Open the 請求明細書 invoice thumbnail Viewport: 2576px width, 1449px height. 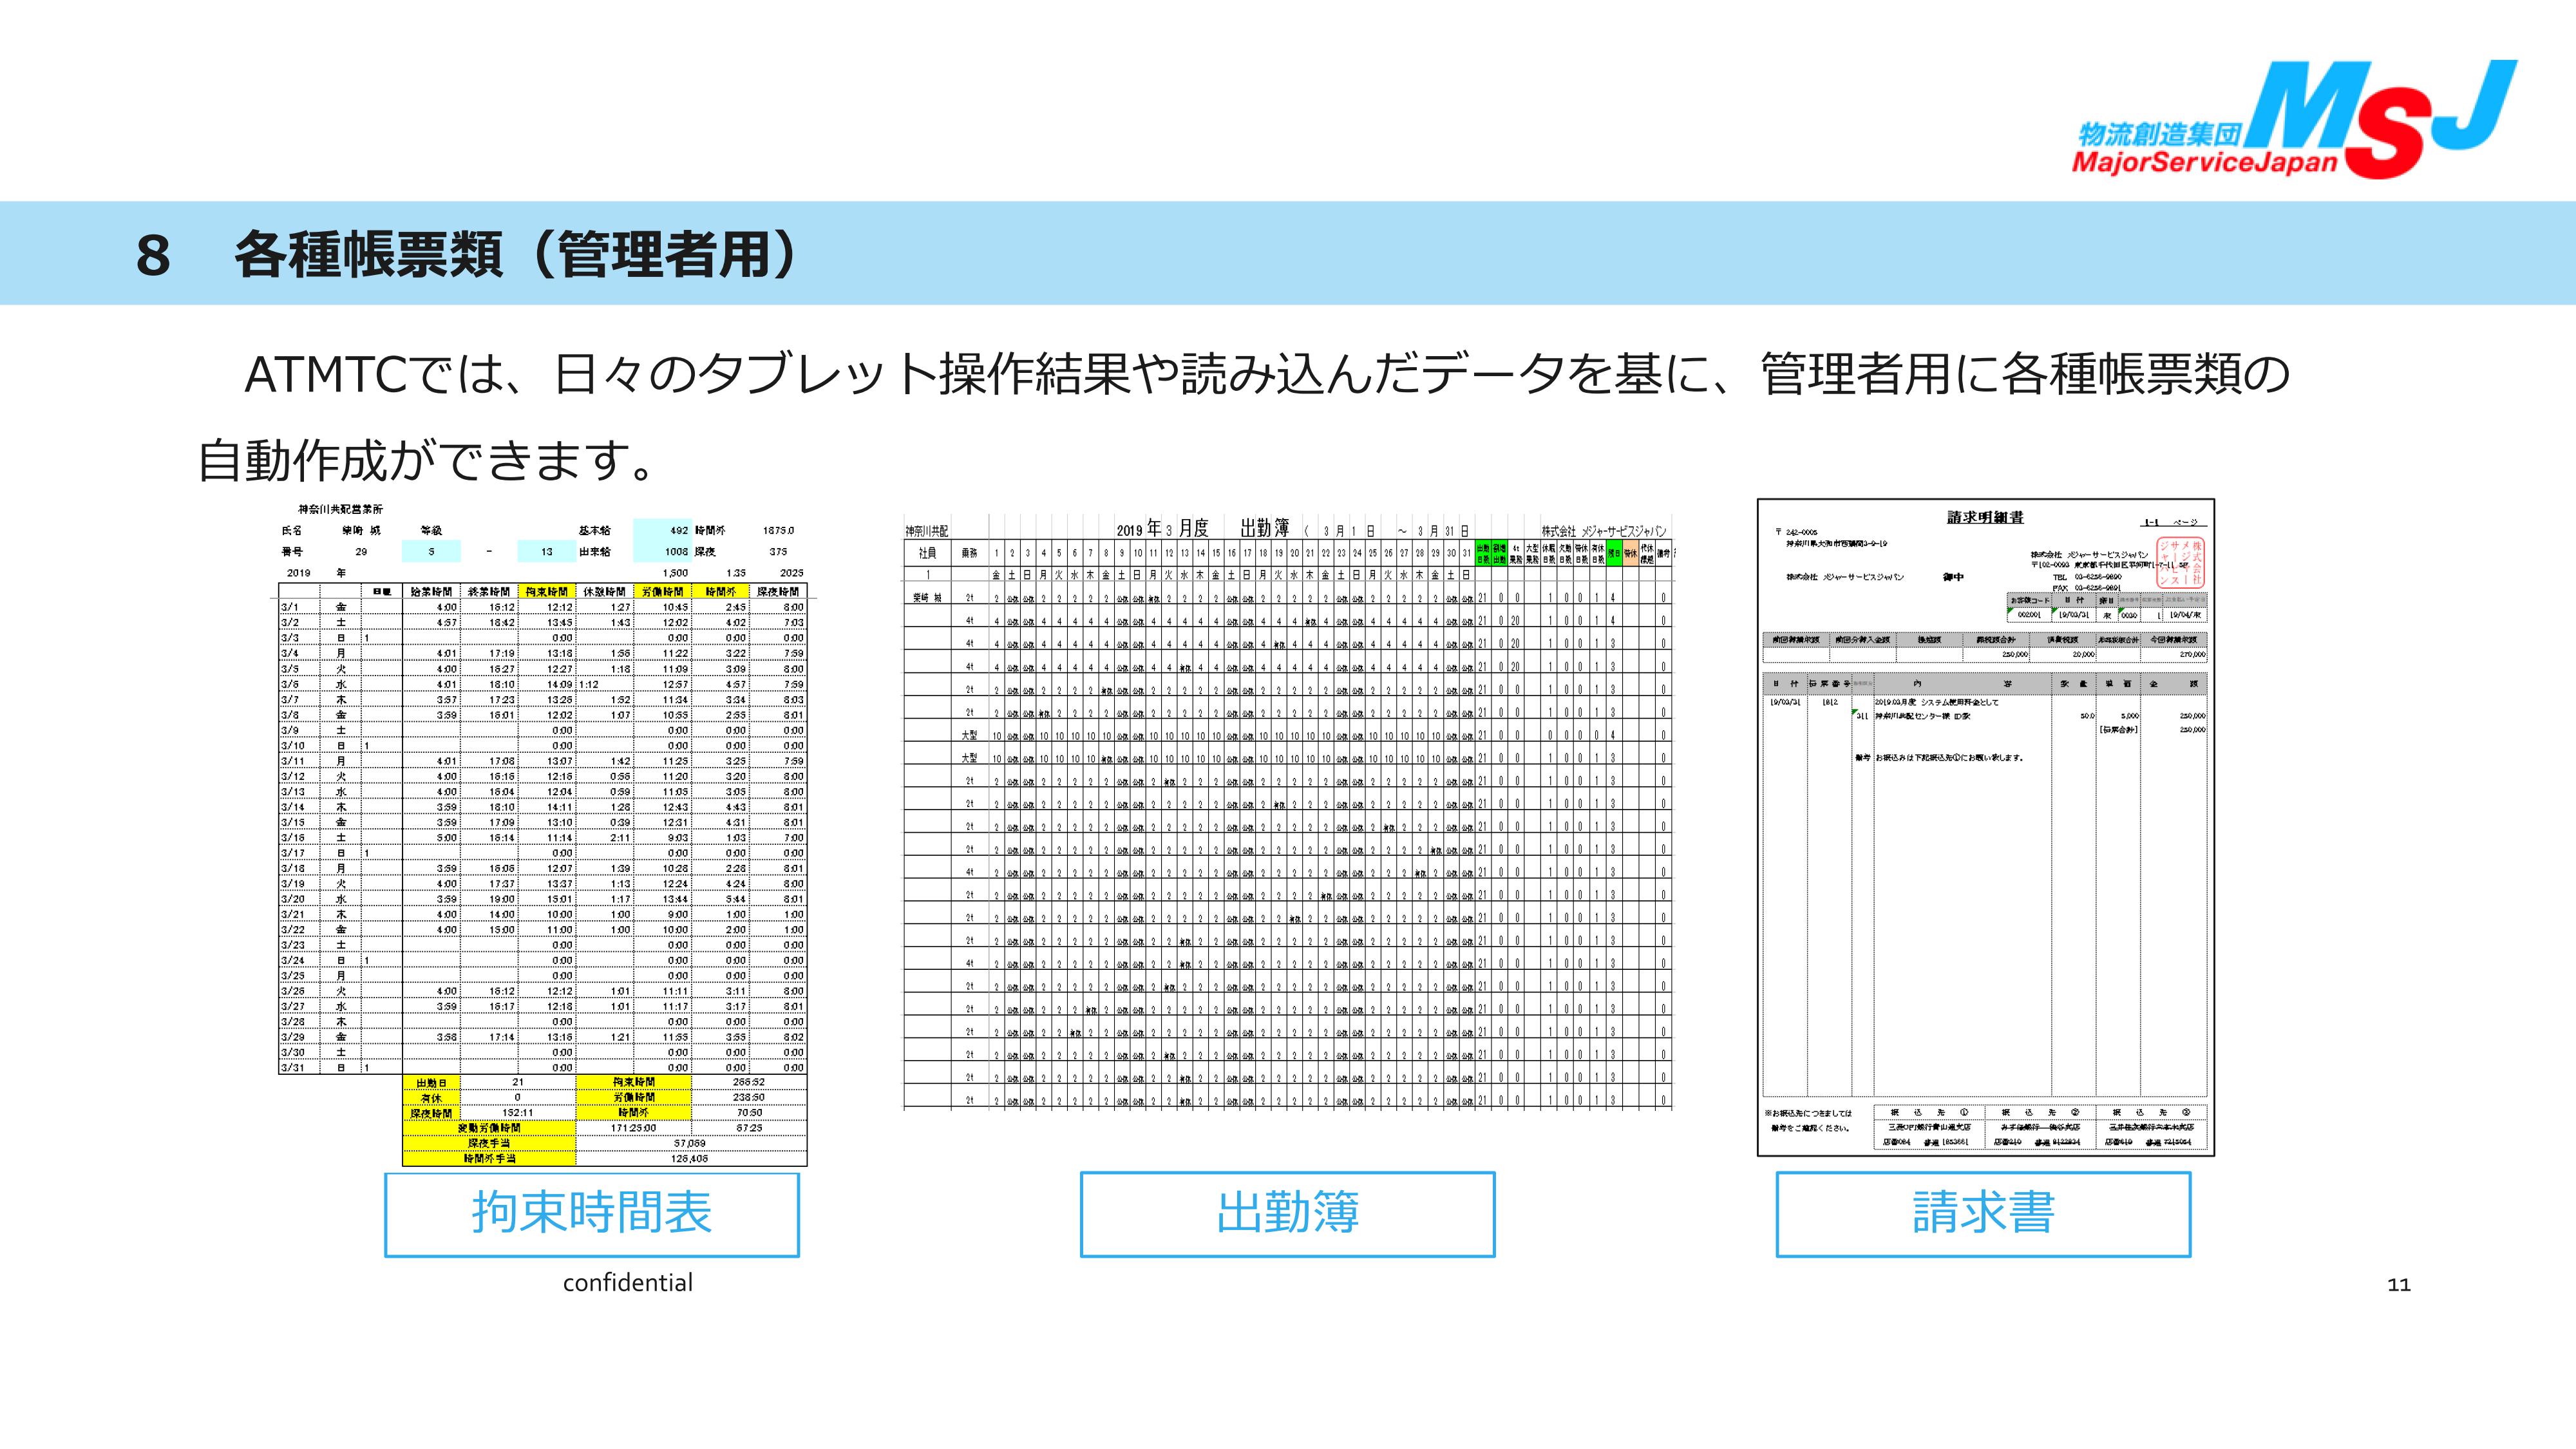pos(1985,827)
